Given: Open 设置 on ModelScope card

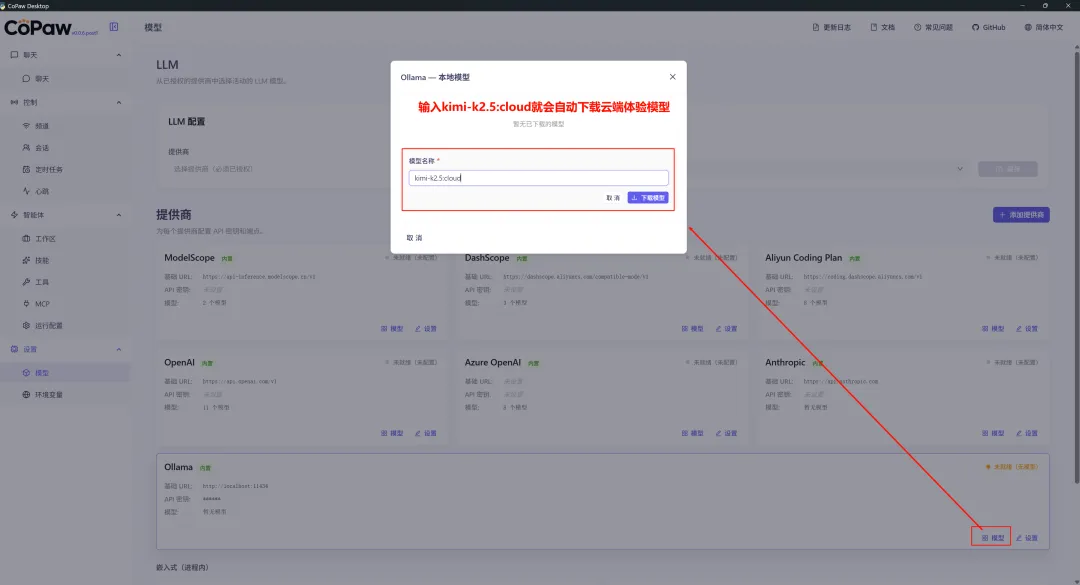Looking at the screenshot, I should (426, 329).
